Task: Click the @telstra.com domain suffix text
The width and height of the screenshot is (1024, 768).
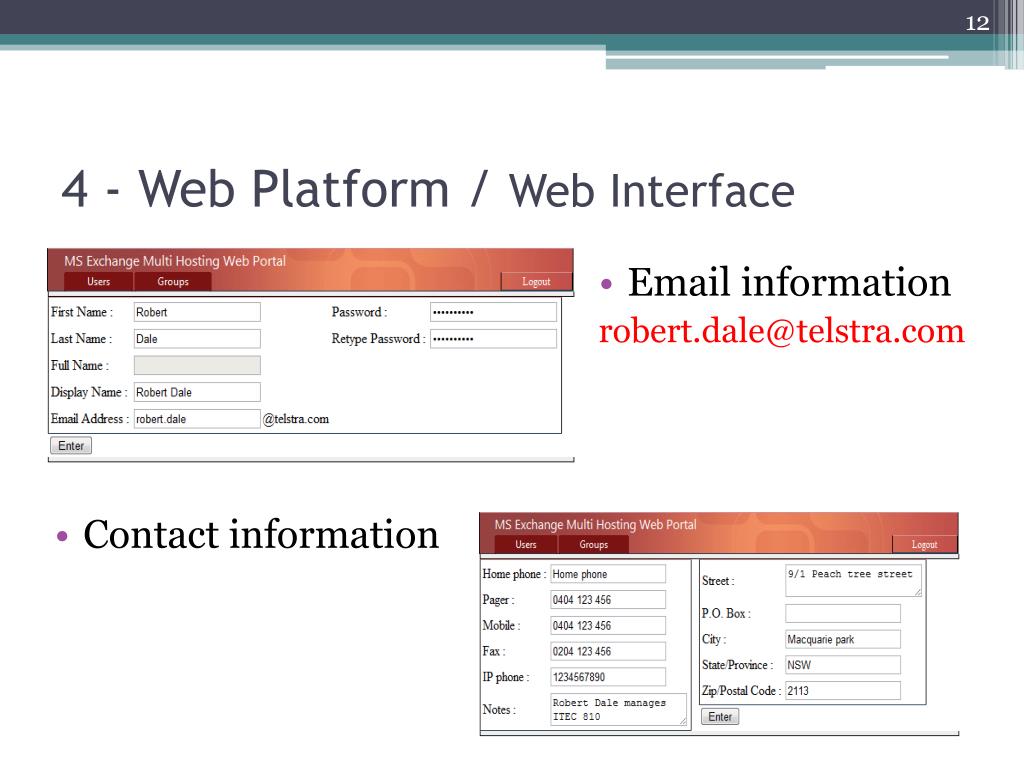Action: [x=296, y=419]
